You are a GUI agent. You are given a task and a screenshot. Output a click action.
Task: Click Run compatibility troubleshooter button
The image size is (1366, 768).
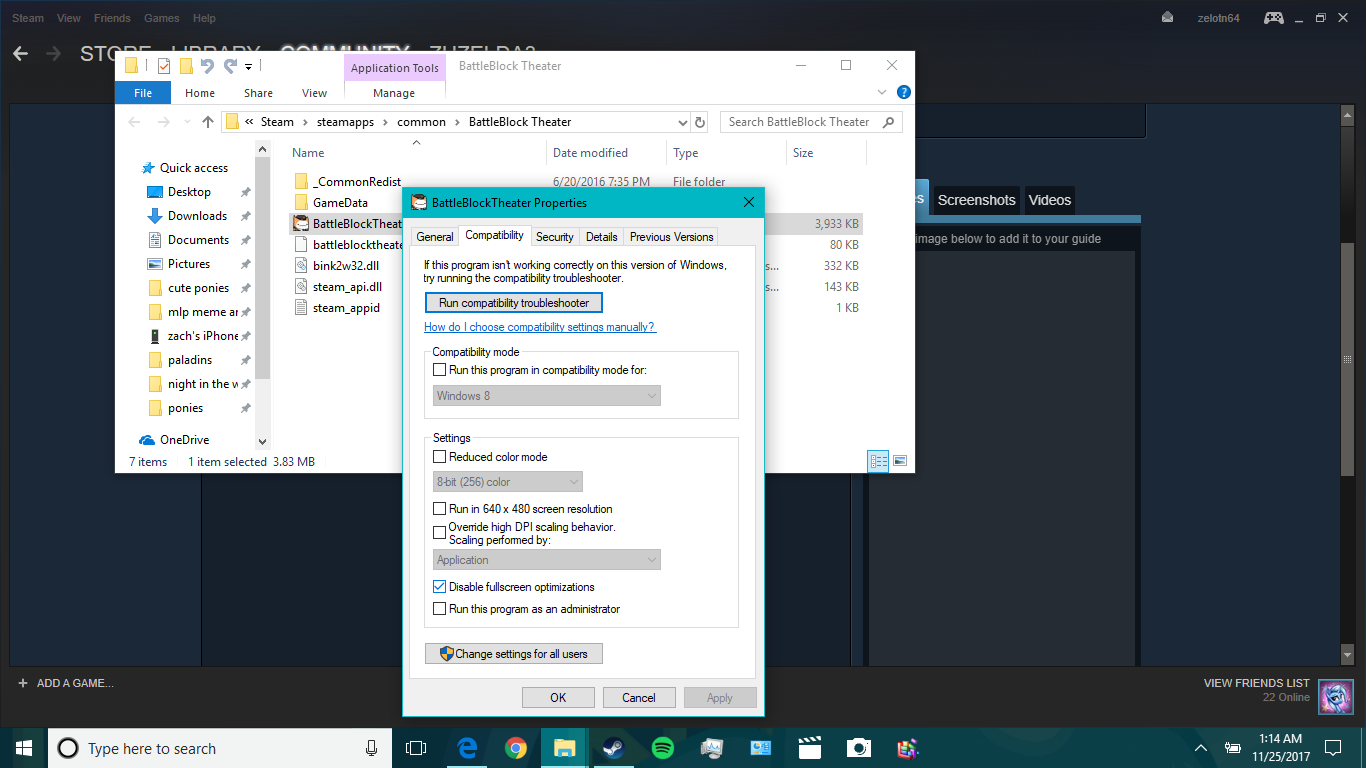tap(514, 303)
